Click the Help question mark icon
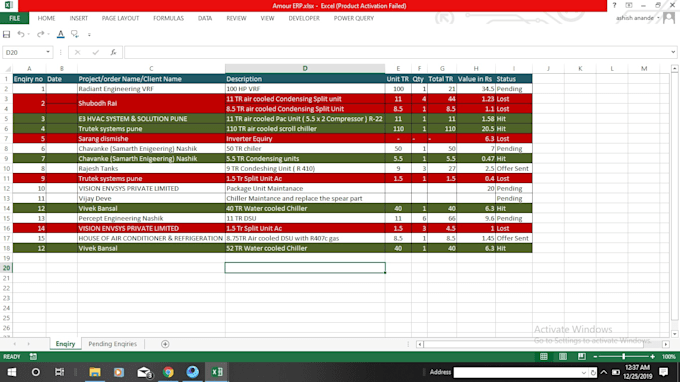Viewport: 680px width, 382px height. point(614,6)
